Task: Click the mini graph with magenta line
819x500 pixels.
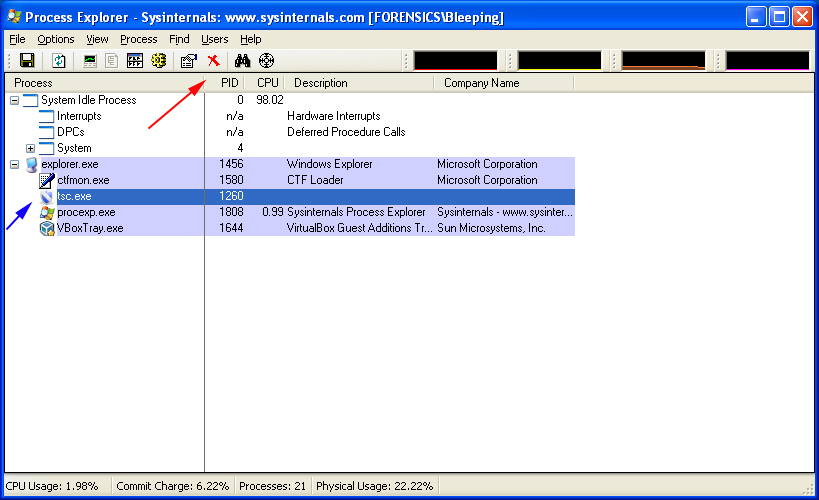Action: pos(767,61)
